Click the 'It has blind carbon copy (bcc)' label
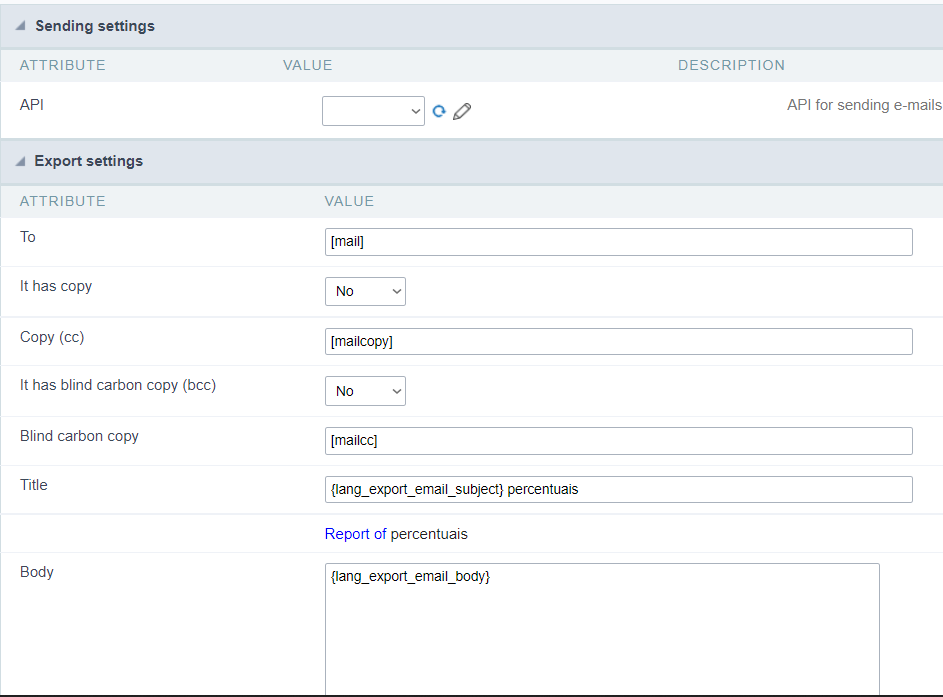 pos(118,385)
